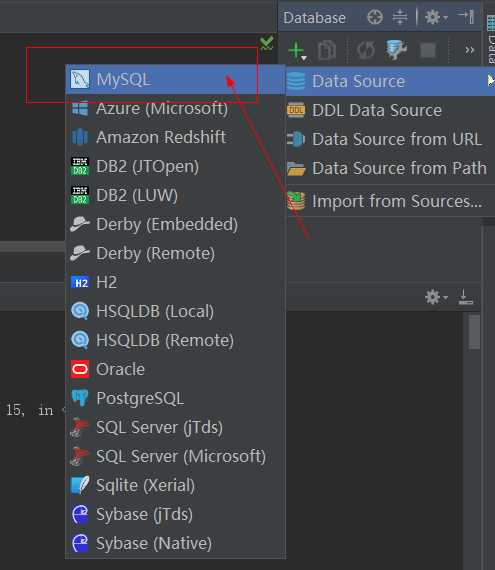Open the Data Source submenu item
495x570 pixels.
click(x=390, y=81)
